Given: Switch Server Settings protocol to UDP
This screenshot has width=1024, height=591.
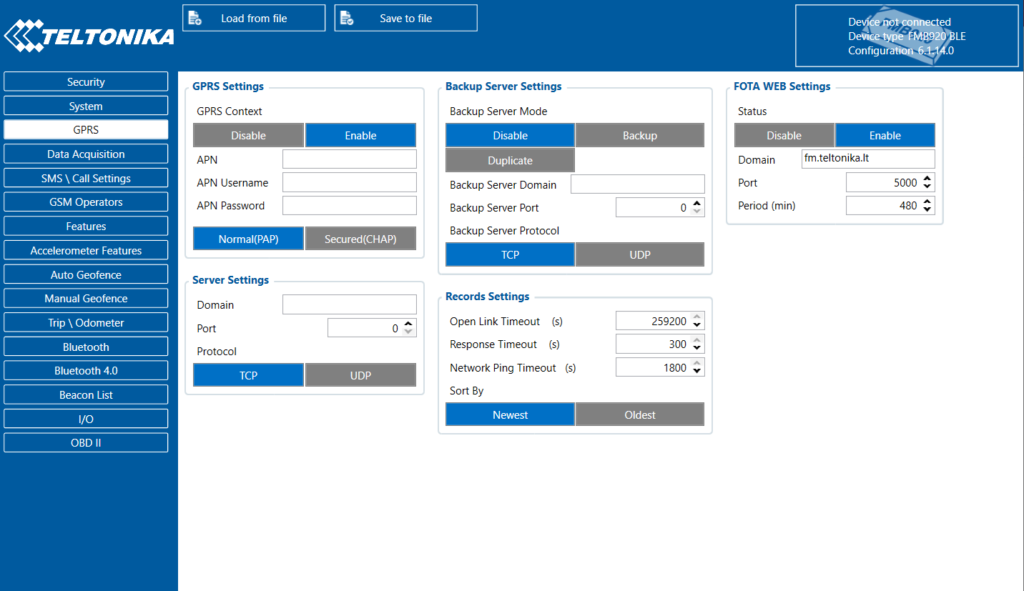Looking at the screenshot, I should pyautogui.click(x=360, y=375).
